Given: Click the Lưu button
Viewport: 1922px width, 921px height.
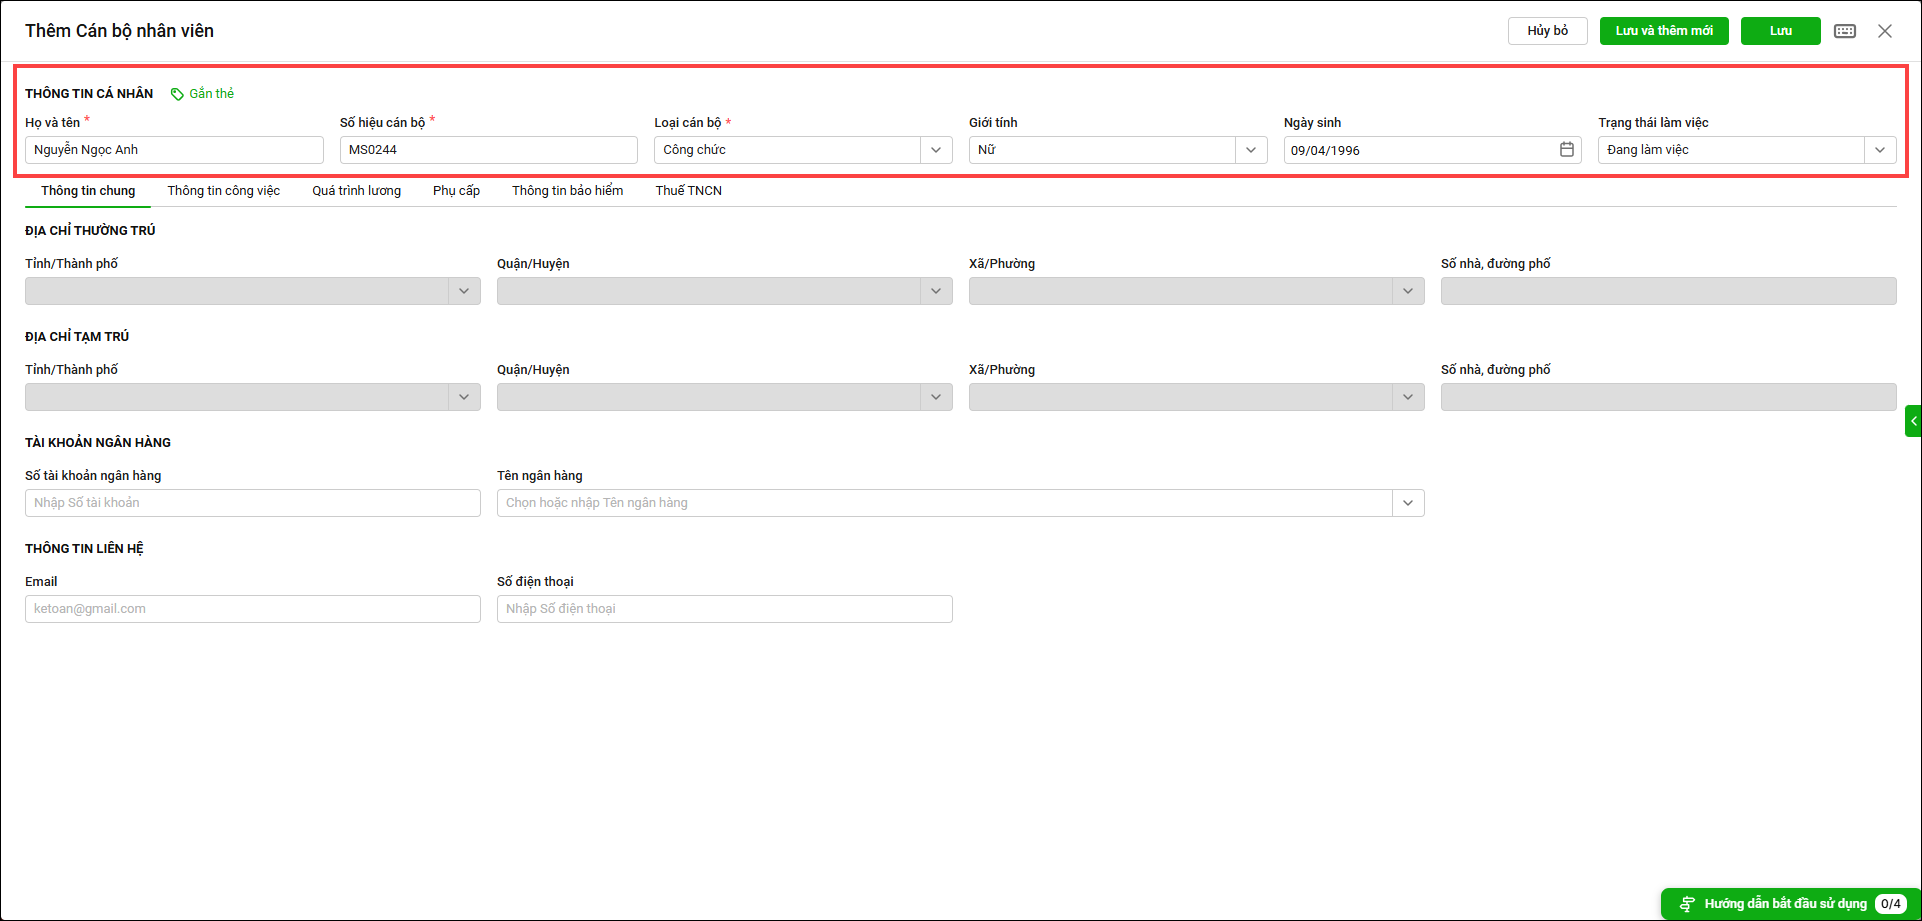Looking at the screenshot, I should 1780,31.
